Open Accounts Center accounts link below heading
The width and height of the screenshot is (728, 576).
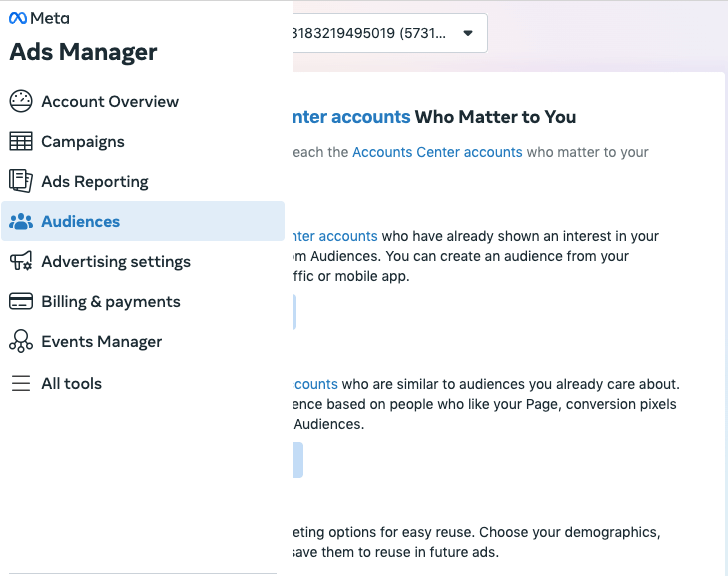(x=437, y=152)
